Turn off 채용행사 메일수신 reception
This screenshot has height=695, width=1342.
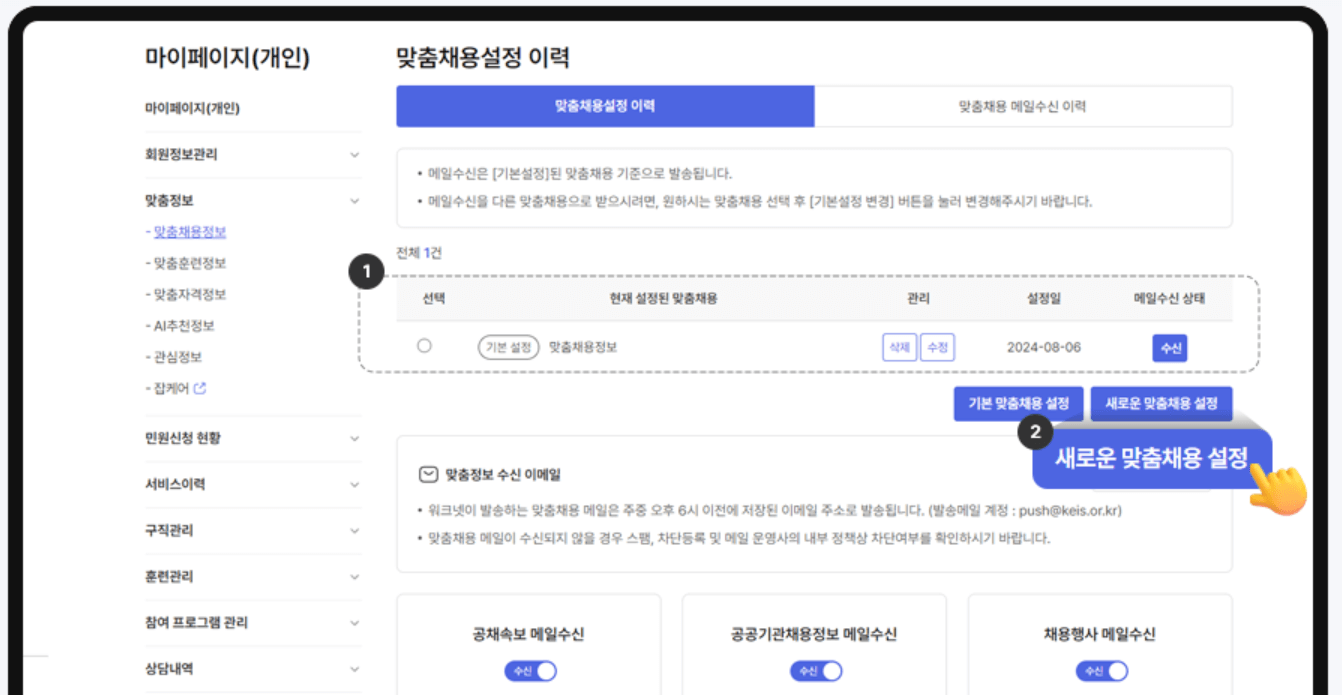(x=1102, y=670)
